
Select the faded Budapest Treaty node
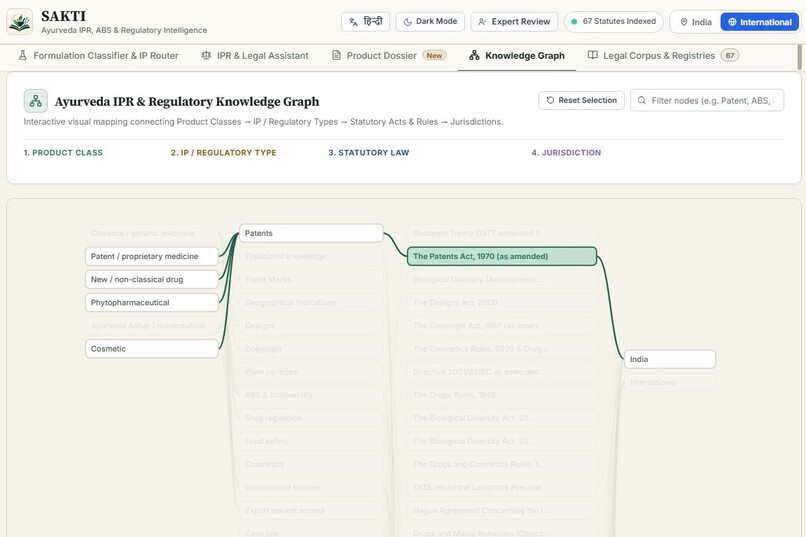coord(502,233)
